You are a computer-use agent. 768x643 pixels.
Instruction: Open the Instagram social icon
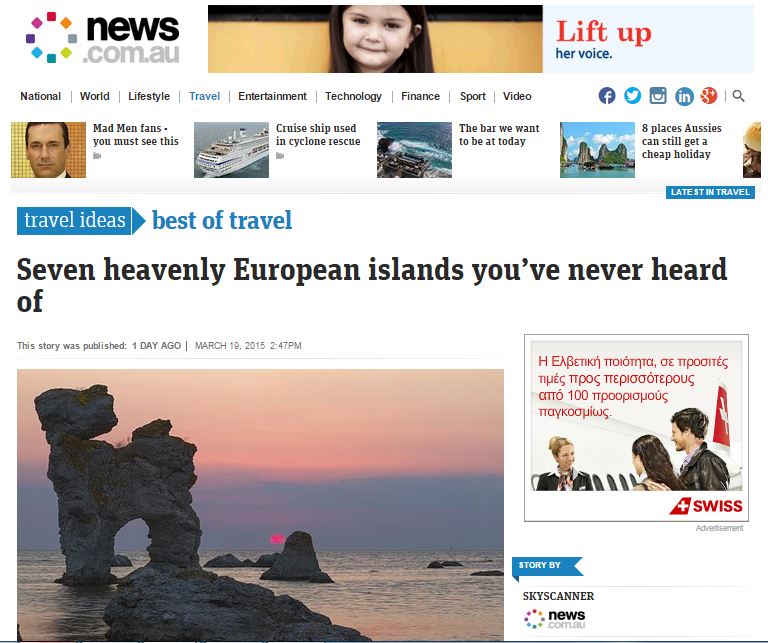(x=658, y=95)
